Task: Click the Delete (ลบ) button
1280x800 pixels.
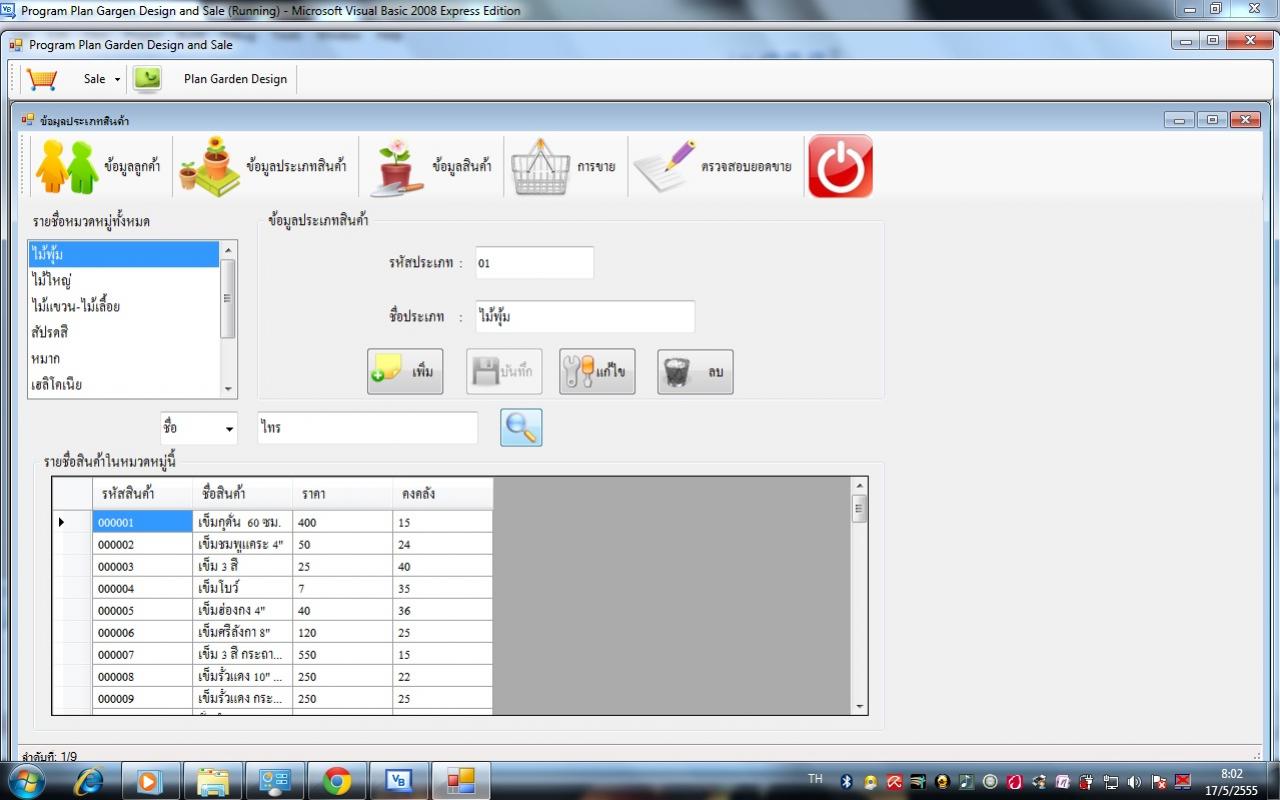Action: point(695,372)
